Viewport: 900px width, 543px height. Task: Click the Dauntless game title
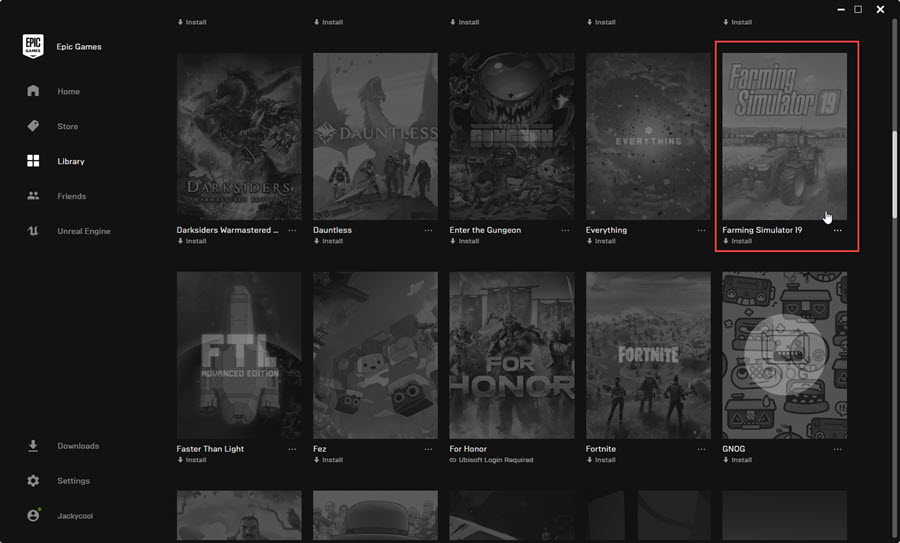332,230
